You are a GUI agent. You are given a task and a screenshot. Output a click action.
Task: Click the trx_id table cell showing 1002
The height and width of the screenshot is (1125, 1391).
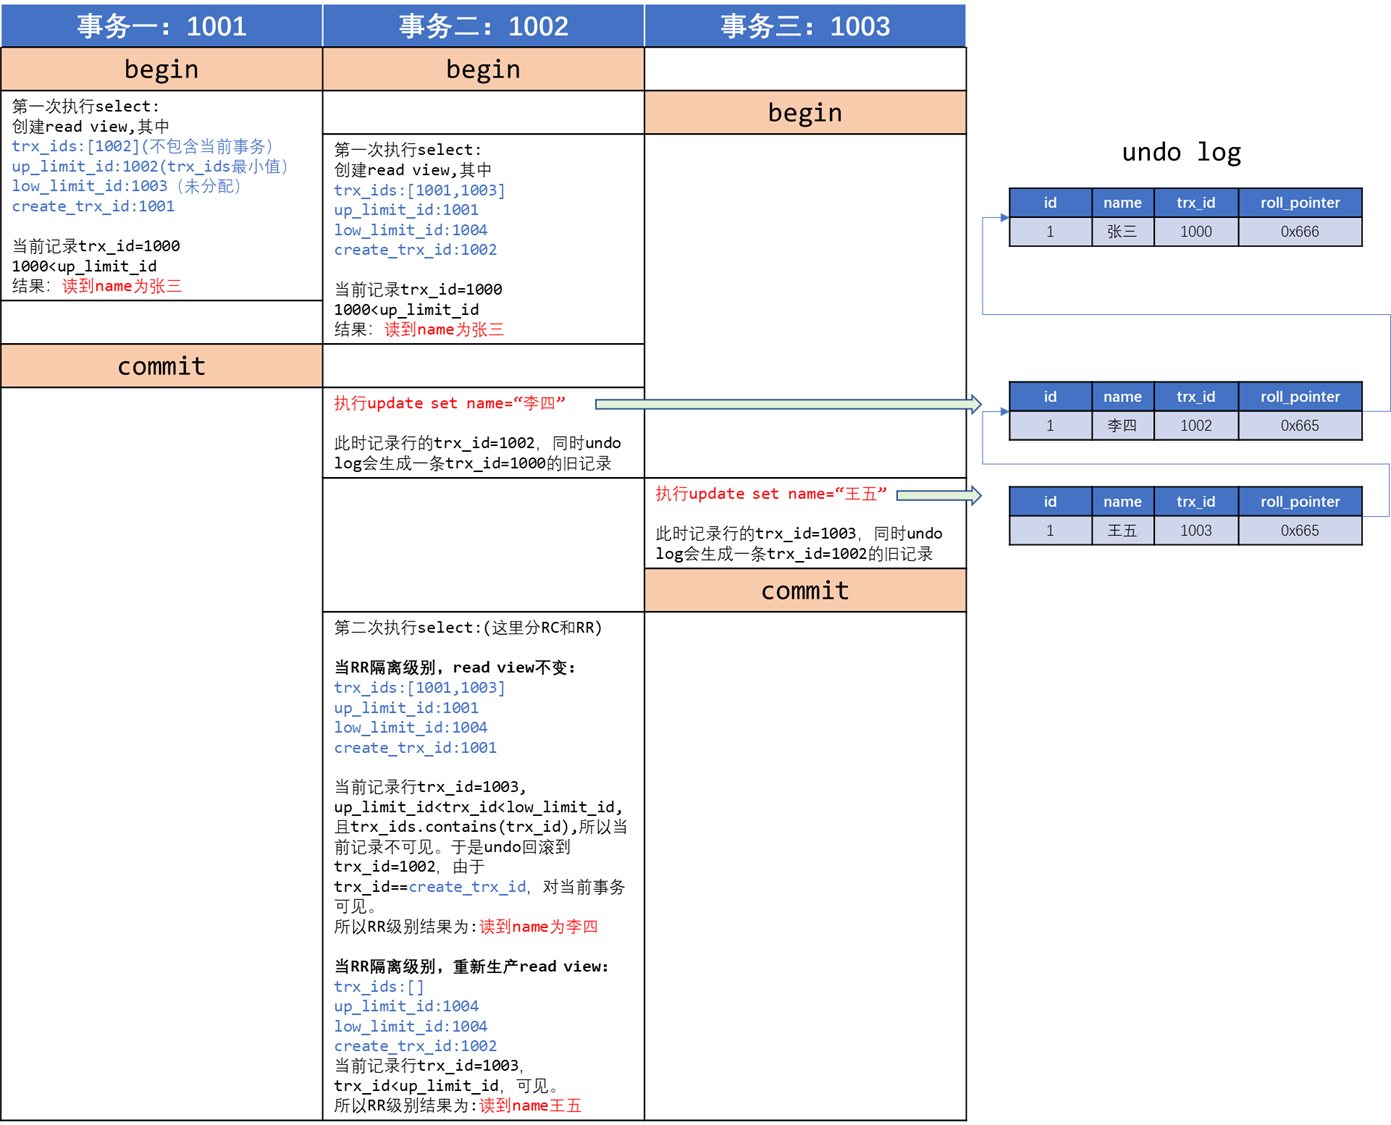1196,425
